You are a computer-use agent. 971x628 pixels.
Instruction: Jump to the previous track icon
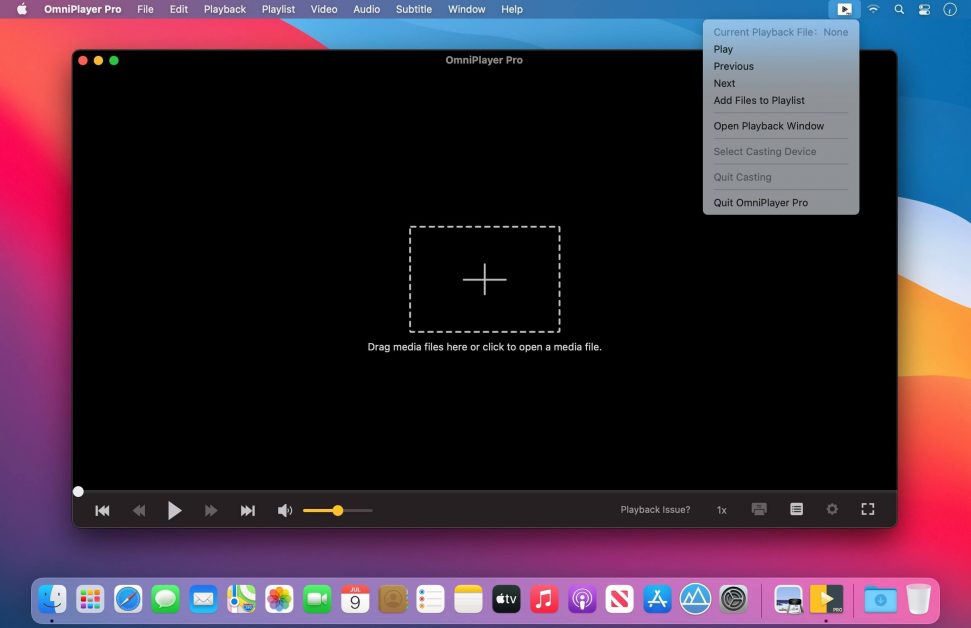coord(102,510)
